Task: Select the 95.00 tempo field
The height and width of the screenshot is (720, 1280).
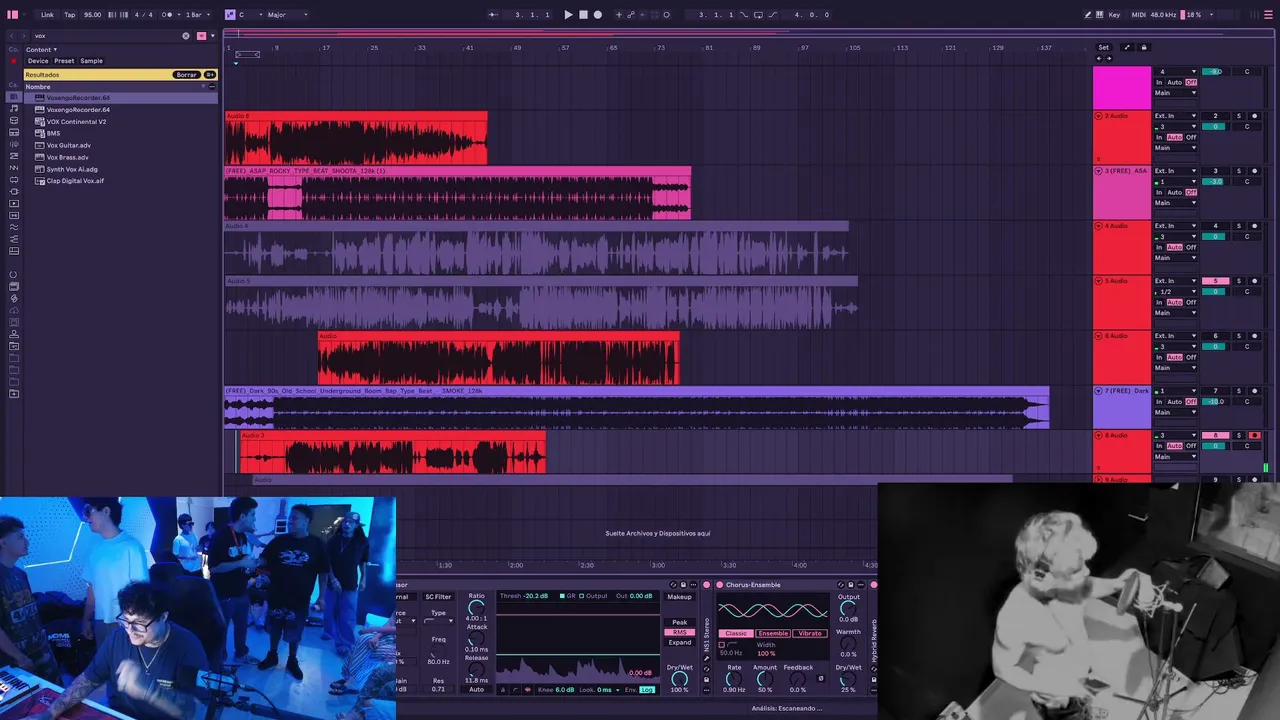Action: click(x=92, y=15)
